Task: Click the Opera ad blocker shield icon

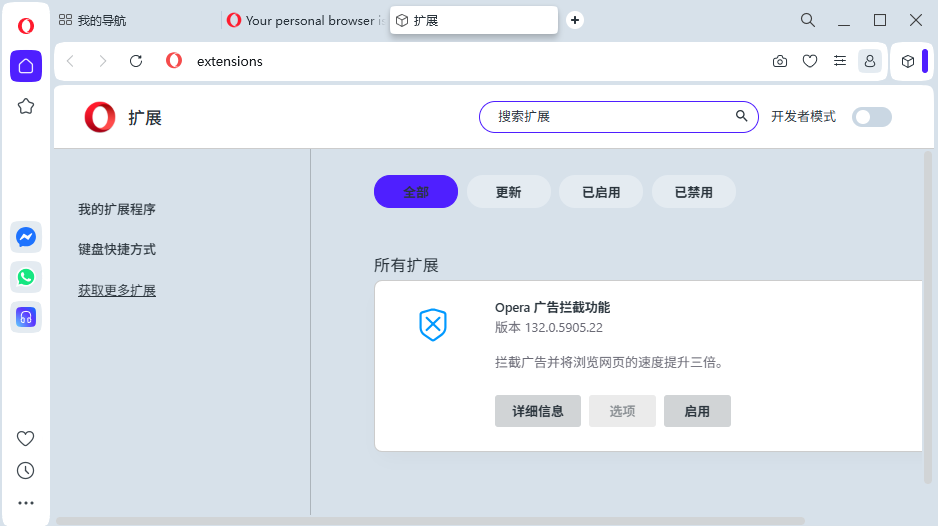Action: coord(433,324)
